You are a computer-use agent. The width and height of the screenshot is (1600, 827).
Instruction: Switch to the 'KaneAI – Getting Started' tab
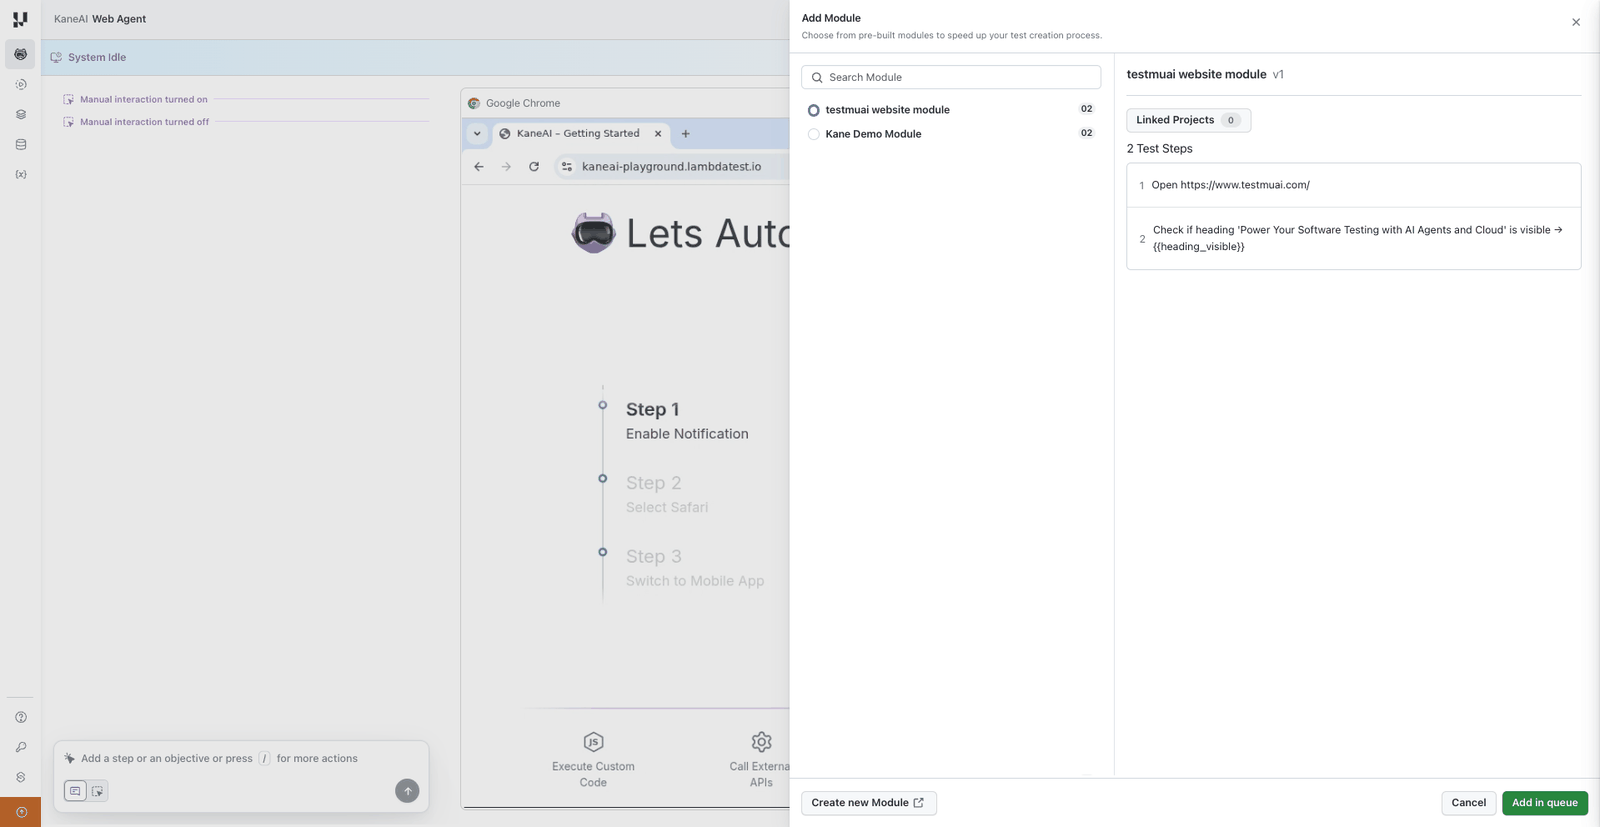point(580,133)
